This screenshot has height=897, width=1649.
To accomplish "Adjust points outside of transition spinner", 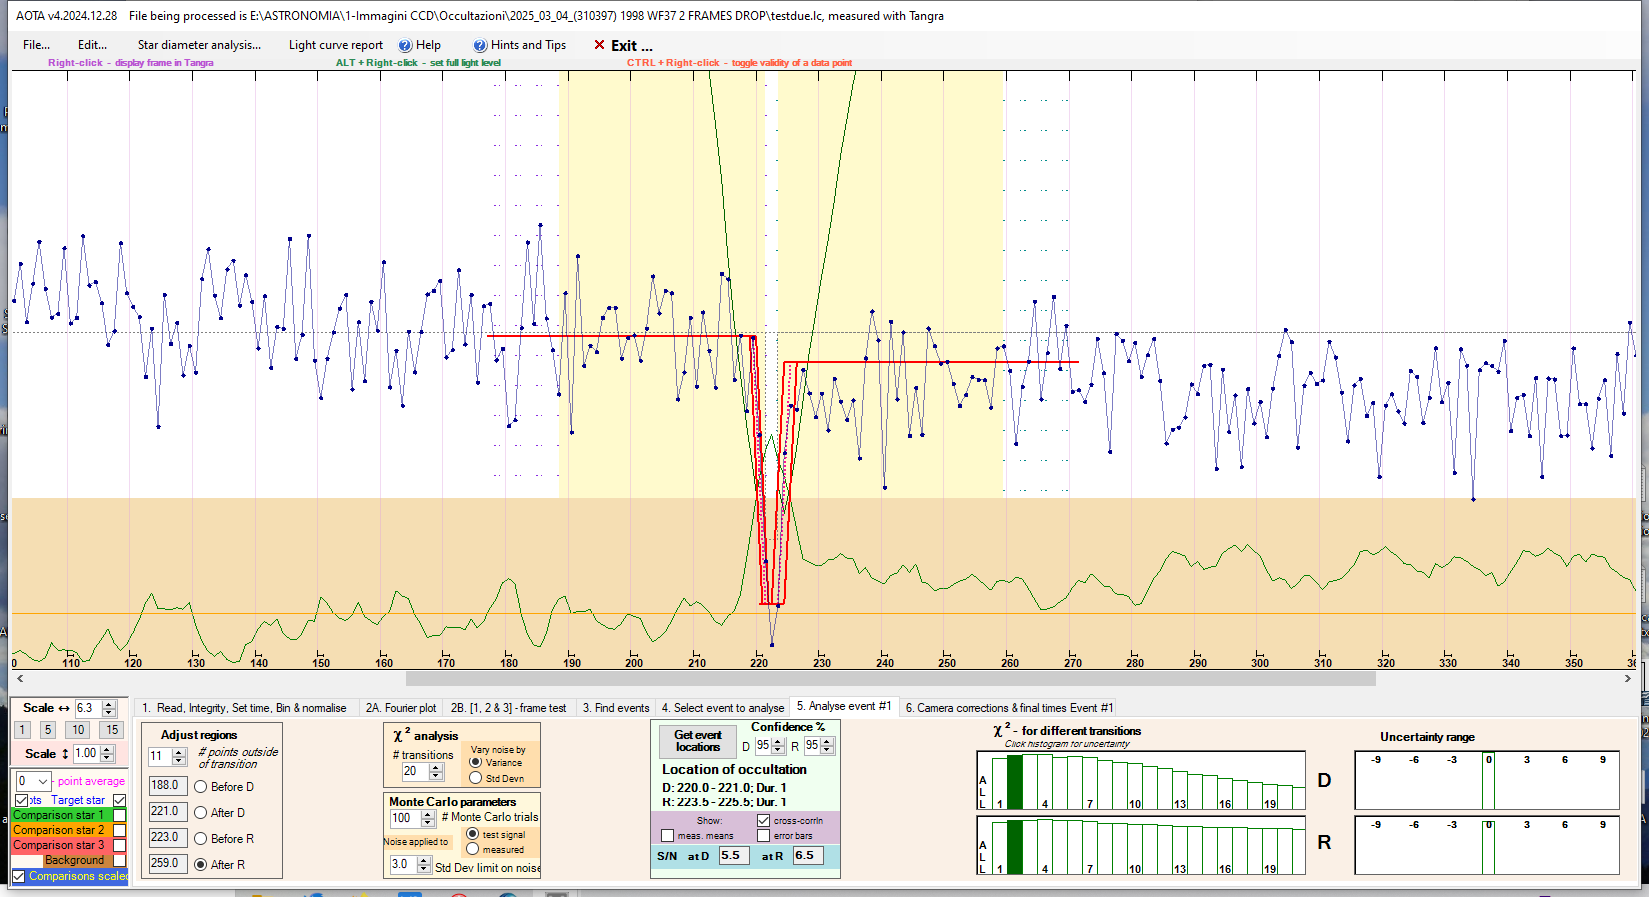I will tap(179, 757).
